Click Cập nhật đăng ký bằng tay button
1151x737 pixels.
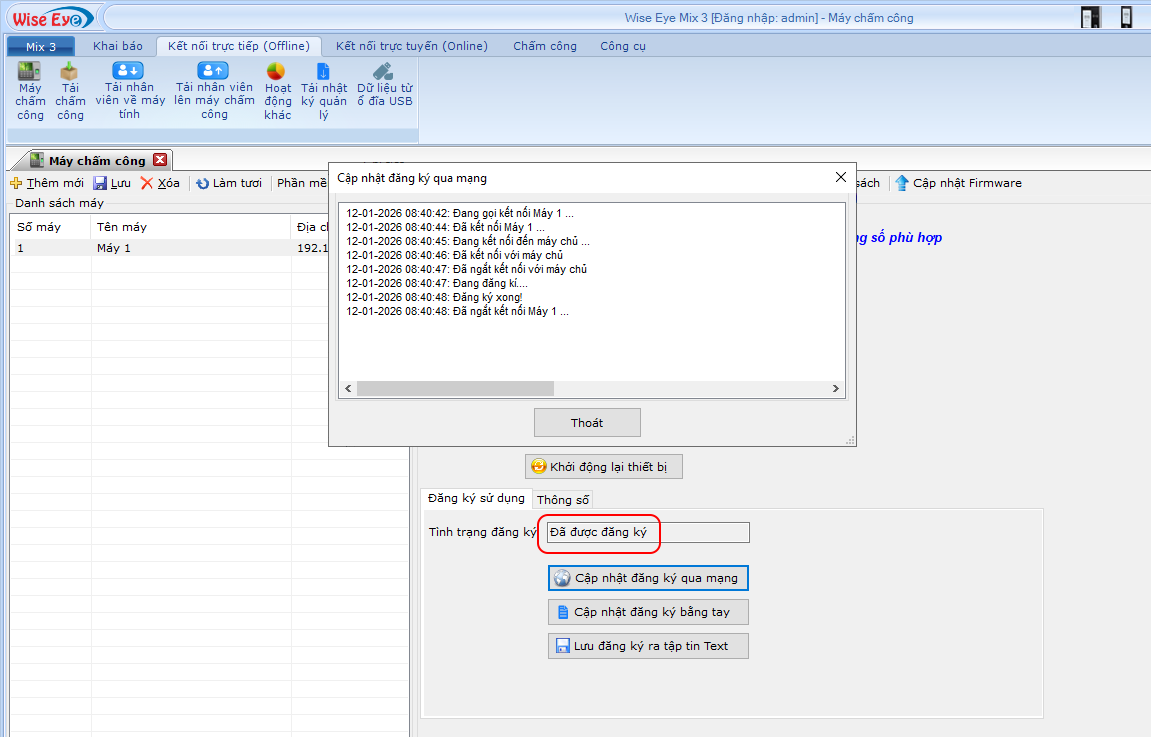coord(648,612)
